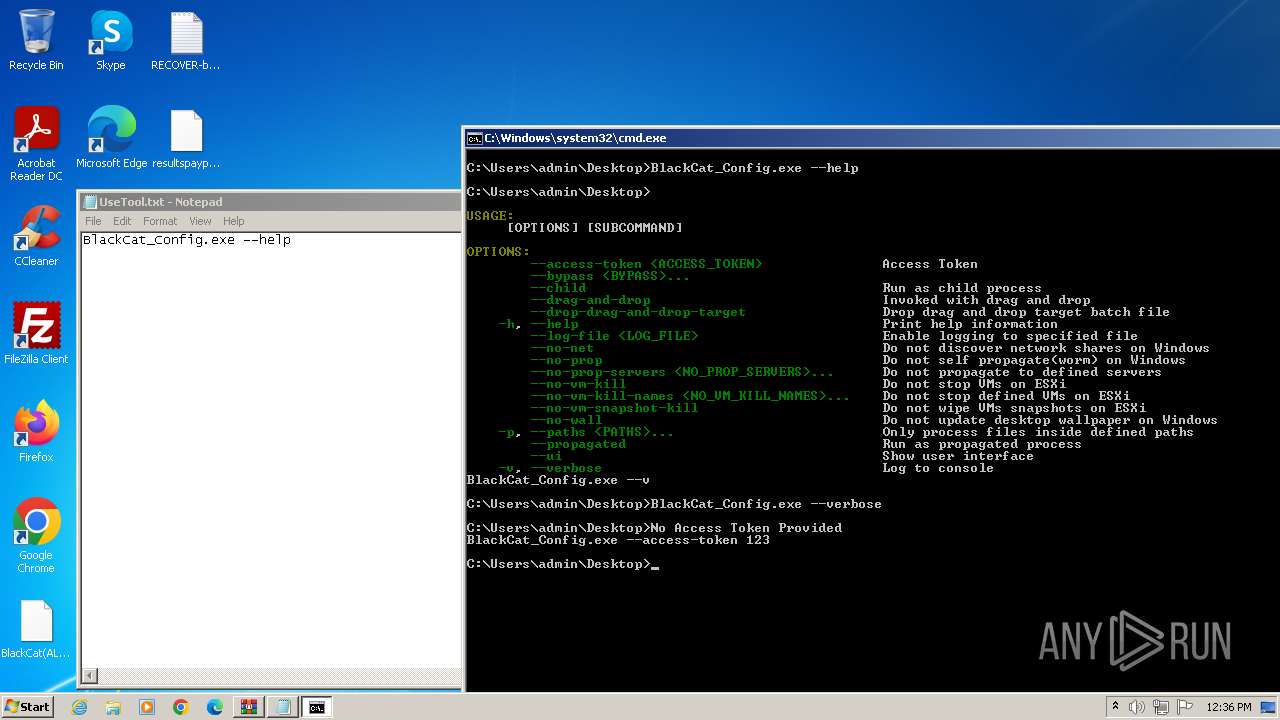Open the Action Center flag icon
The image size is (1280, 720).
[1185, 707]
